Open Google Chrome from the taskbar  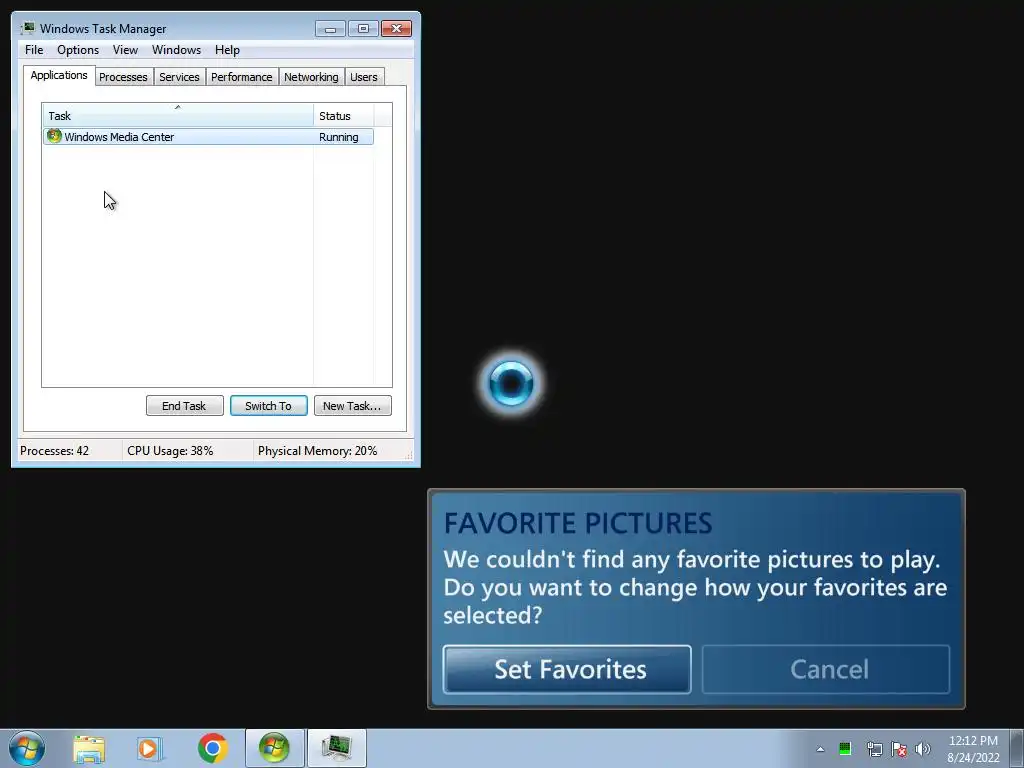pos(212,748)
